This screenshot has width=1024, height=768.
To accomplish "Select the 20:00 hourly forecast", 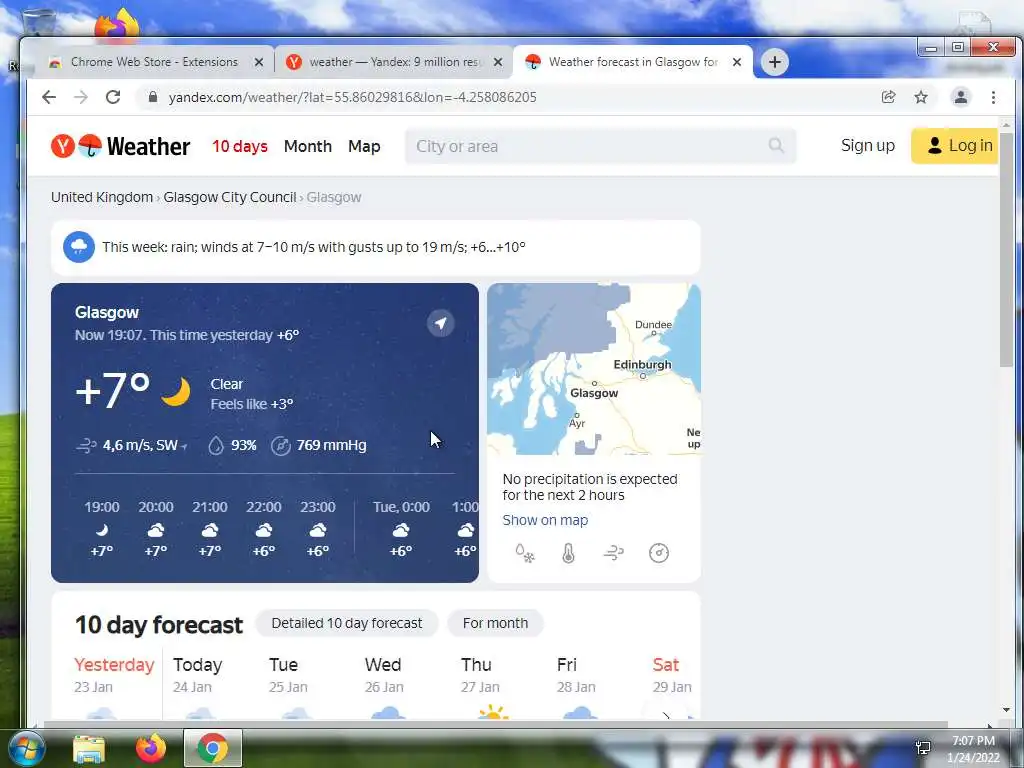I will (x=155, y=528).
